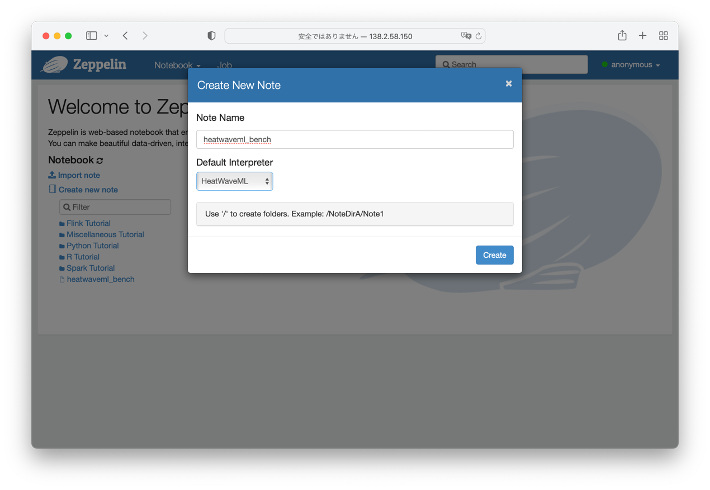Open the Job menu item

pyautogui.click(x=225, y=65)
